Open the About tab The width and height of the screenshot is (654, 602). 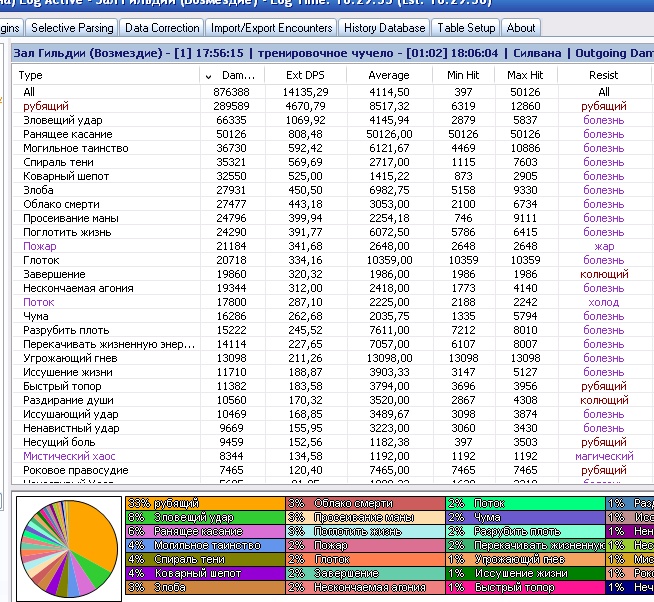coord(521,28)
